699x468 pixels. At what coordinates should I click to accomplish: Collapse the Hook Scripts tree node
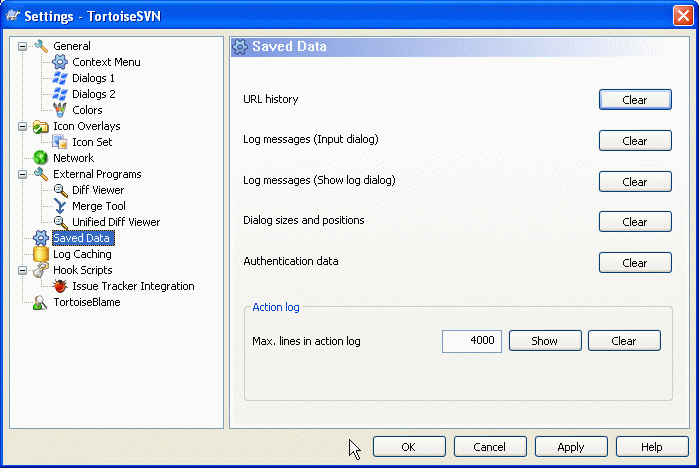pyautogui.click(x=23, y=270)
